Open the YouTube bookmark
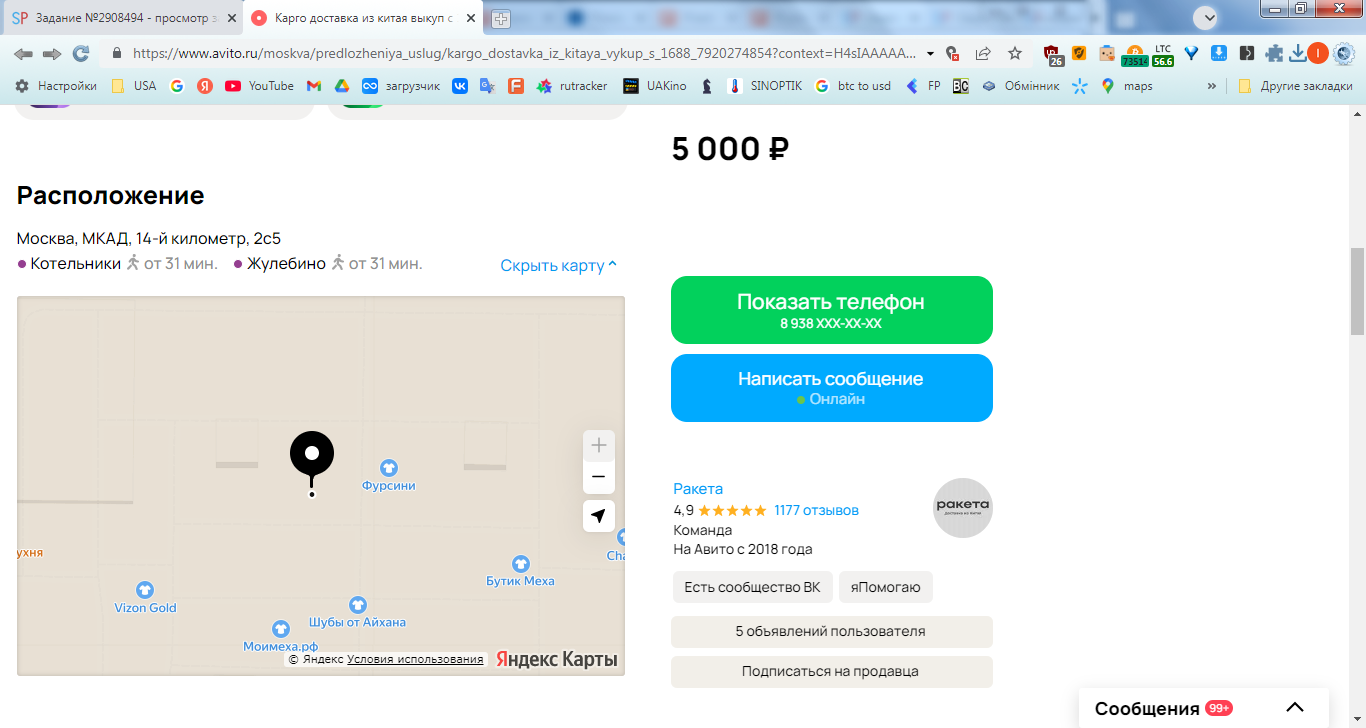This screenshot has height=728, width=1366. click(259, 86)
